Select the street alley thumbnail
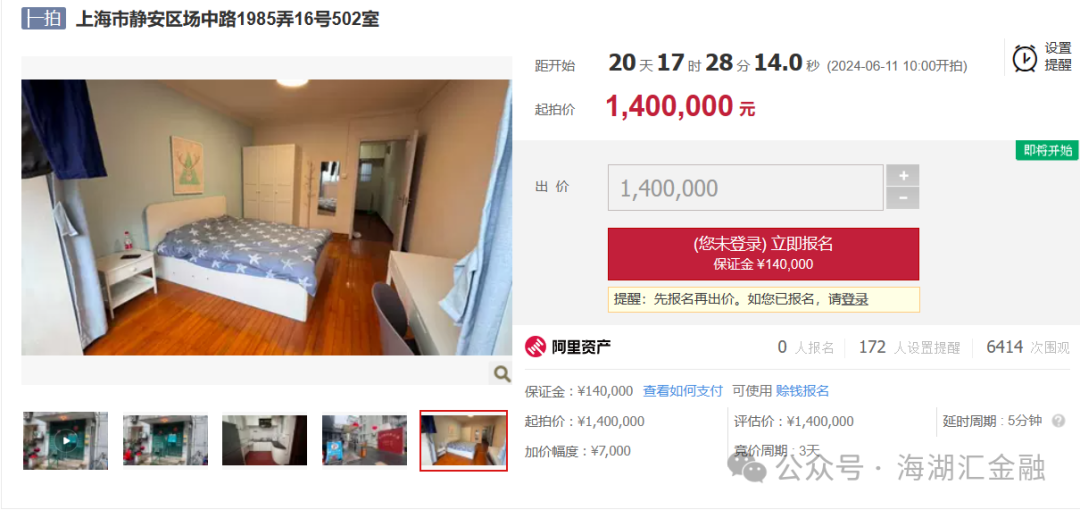The image size is (1080, 510). point(364,440)
